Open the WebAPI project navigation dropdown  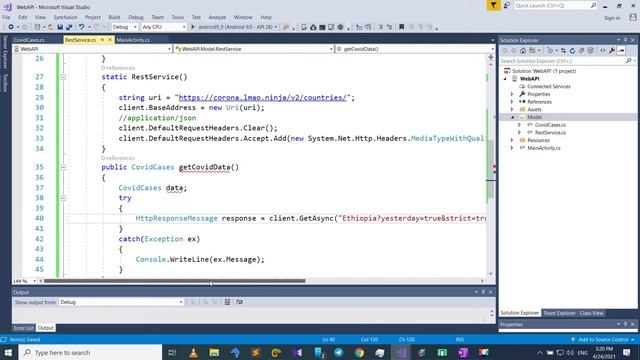pyautogui.click(x=92, y=49)
